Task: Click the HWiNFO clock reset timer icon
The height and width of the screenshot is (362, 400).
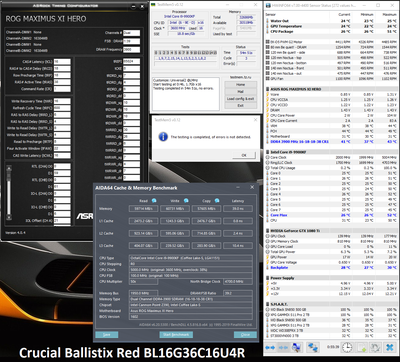Action: tap(347, 347)
